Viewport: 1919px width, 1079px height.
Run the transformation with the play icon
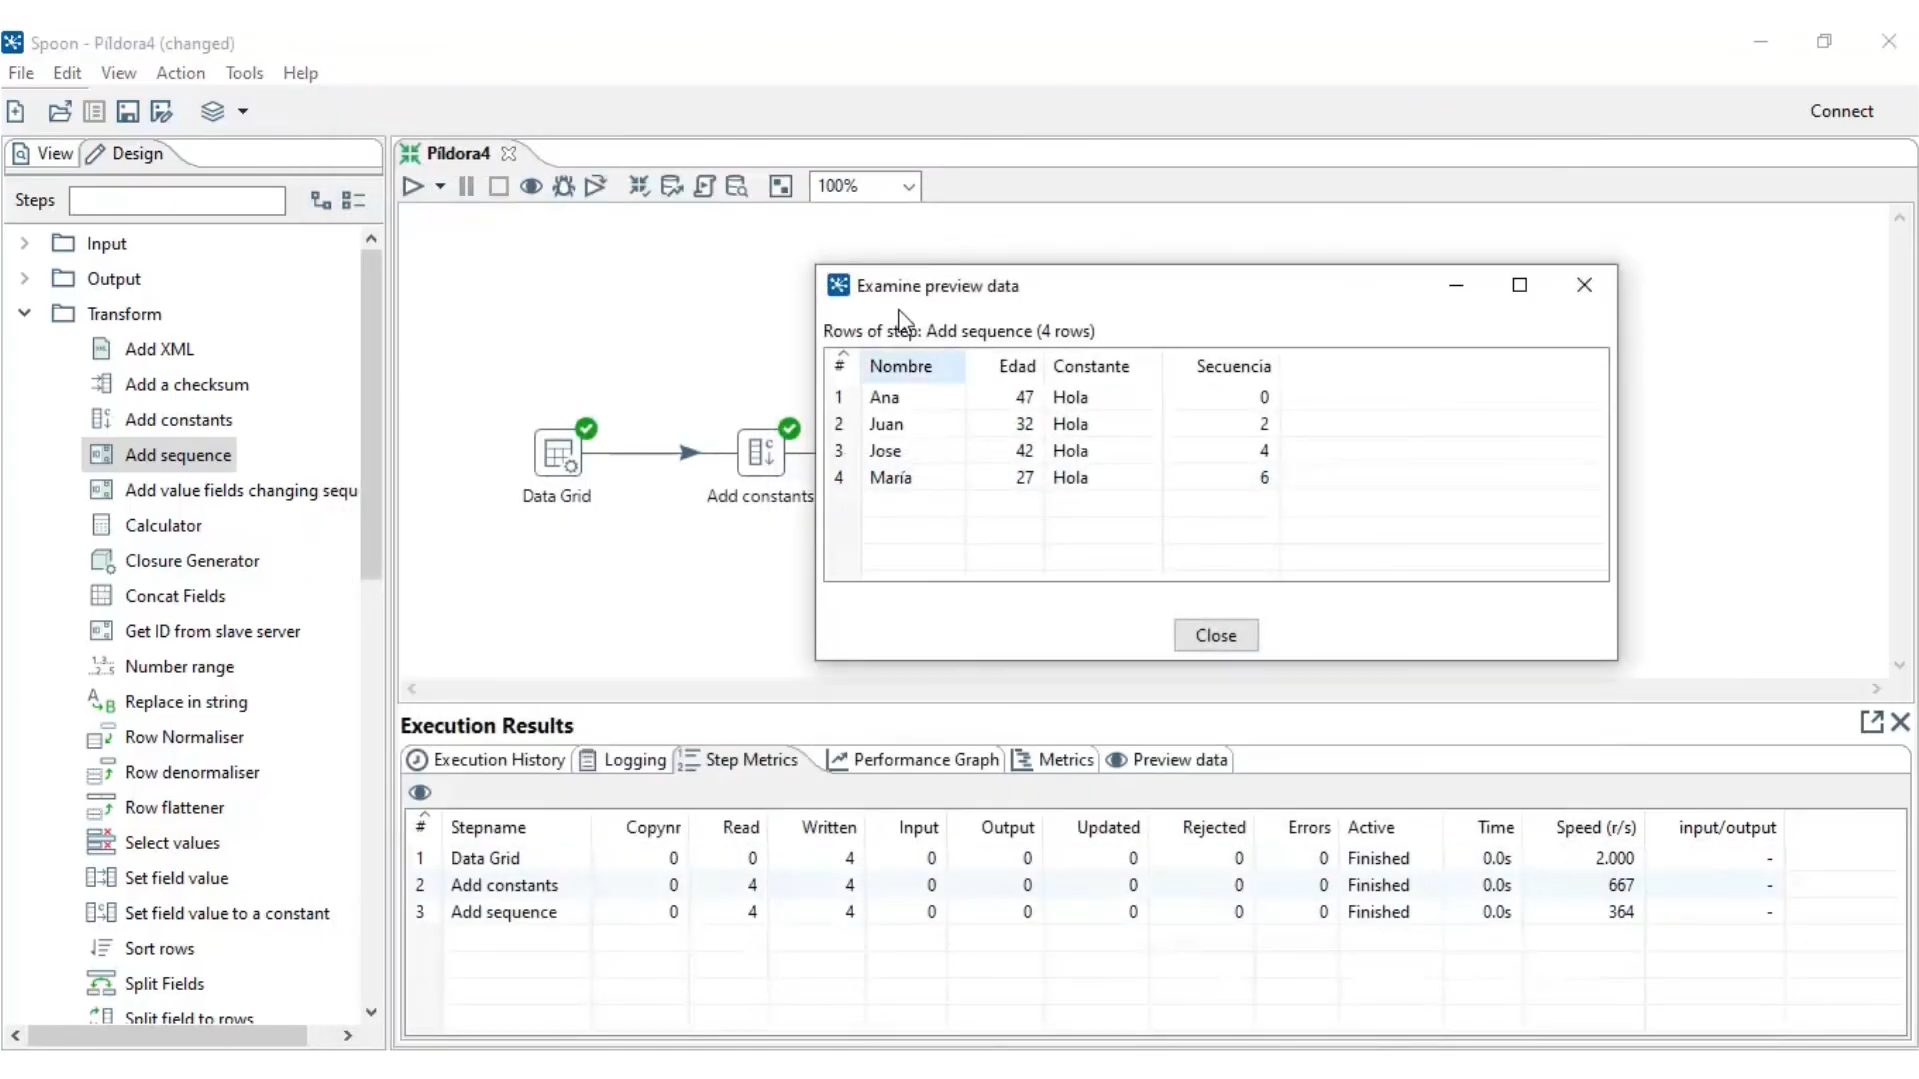416,186
